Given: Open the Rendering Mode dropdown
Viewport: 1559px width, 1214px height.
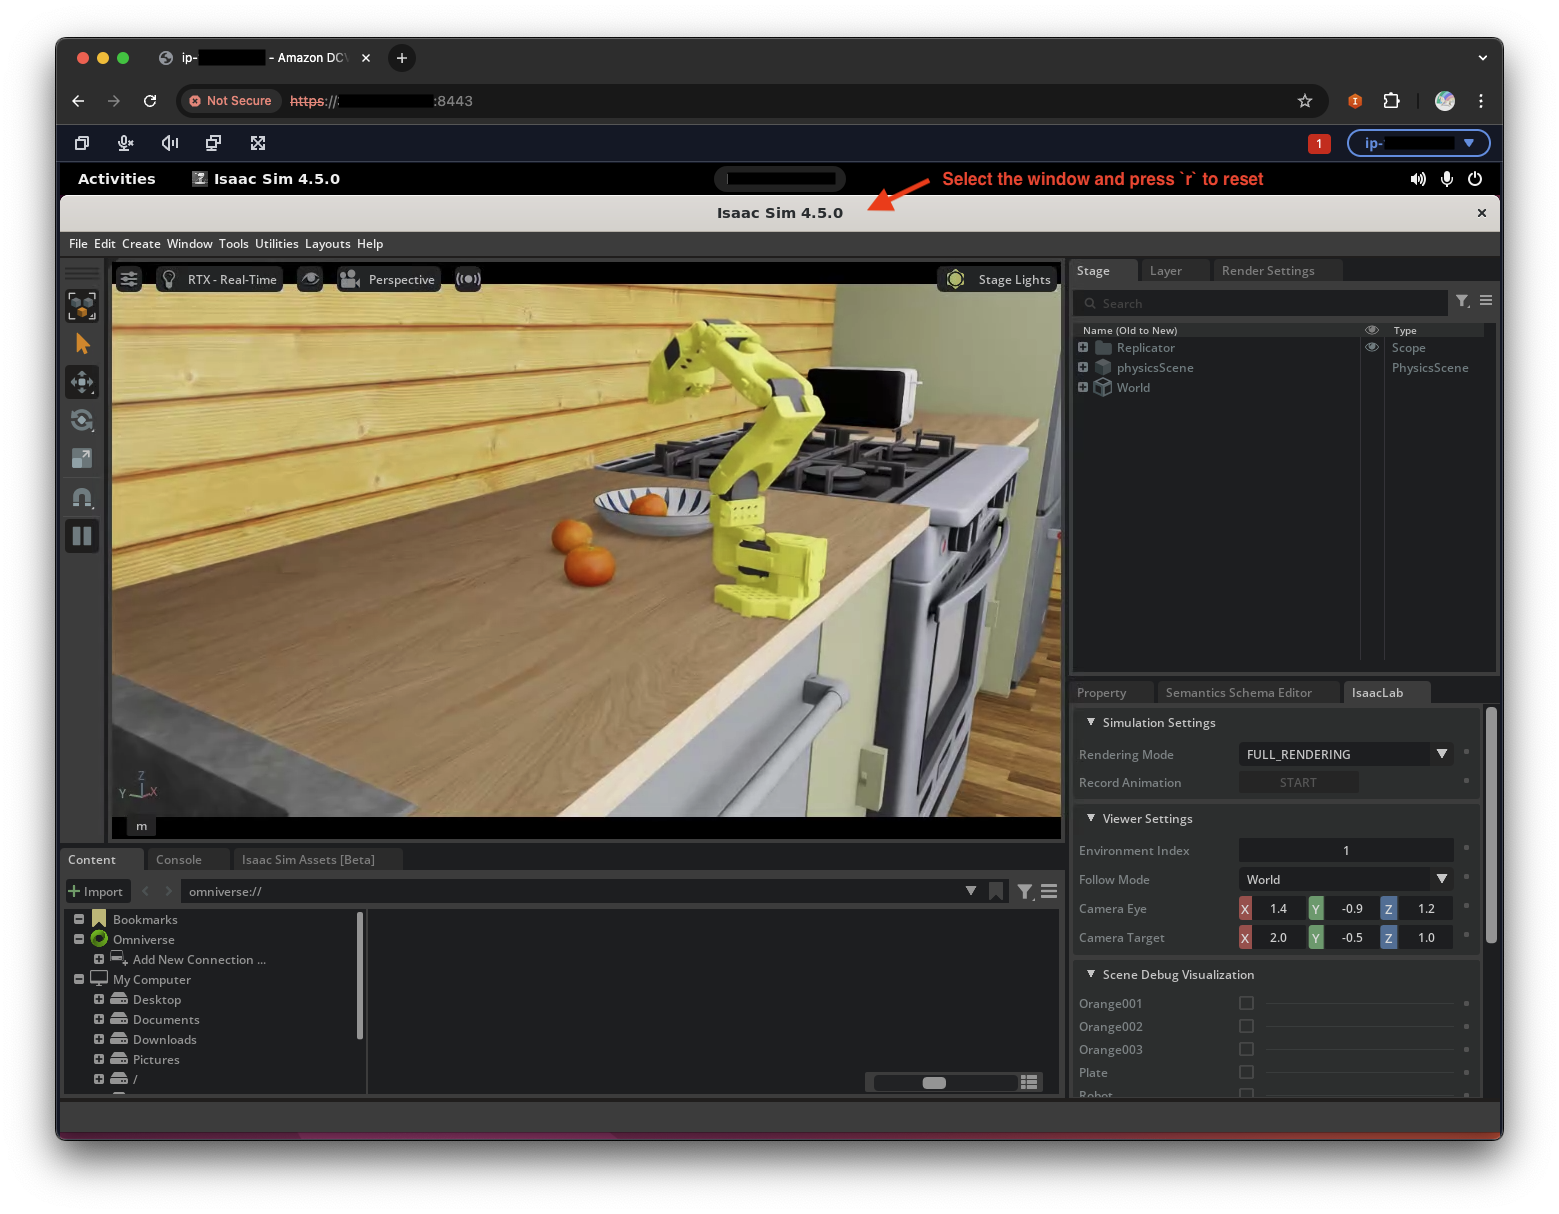Looking at the screenshot, I should point(1344,754).
